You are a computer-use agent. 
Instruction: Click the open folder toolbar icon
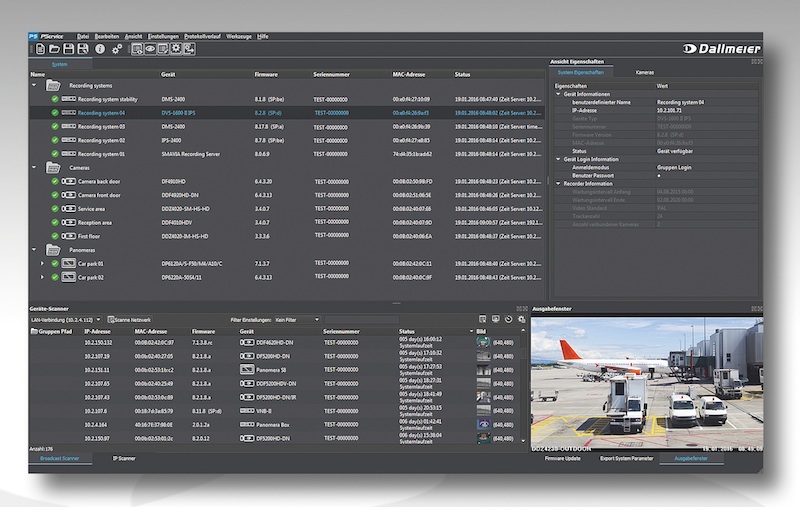click(54, 48)
